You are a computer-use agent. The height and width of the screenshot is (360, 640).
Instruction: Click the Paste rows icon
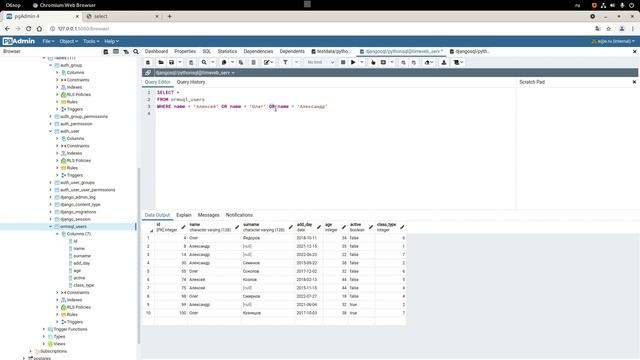[x=241, y=62]
